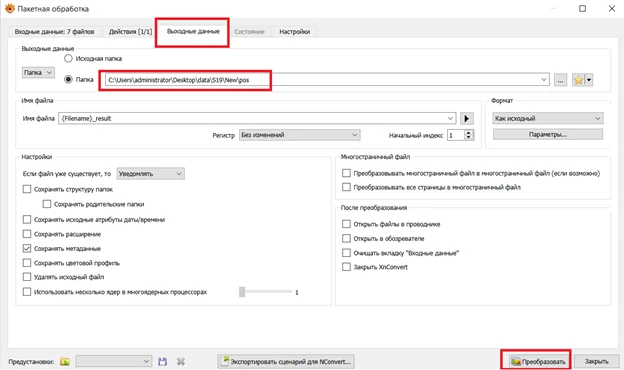Maximize the Пакетная обработка window

click(582, 8)
